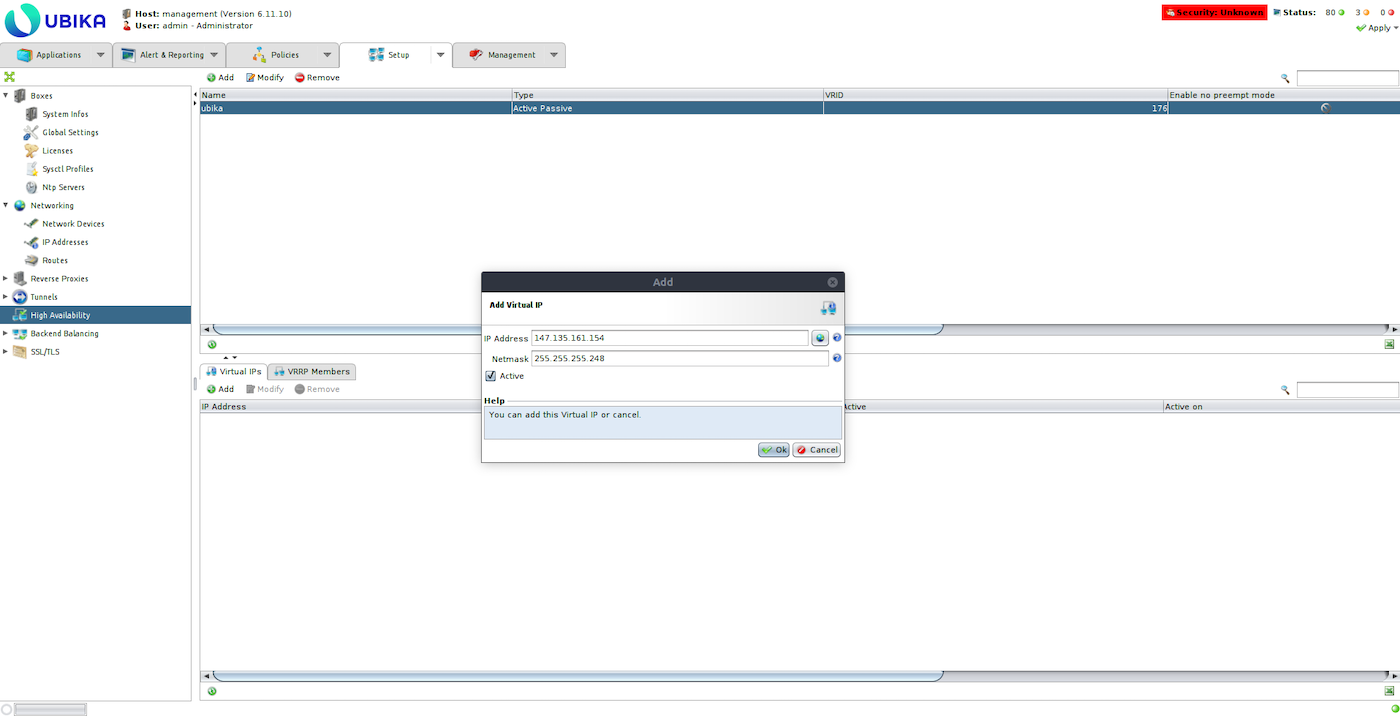
Task: Confirm the dialog with Ok button
Action: [774, 450]
